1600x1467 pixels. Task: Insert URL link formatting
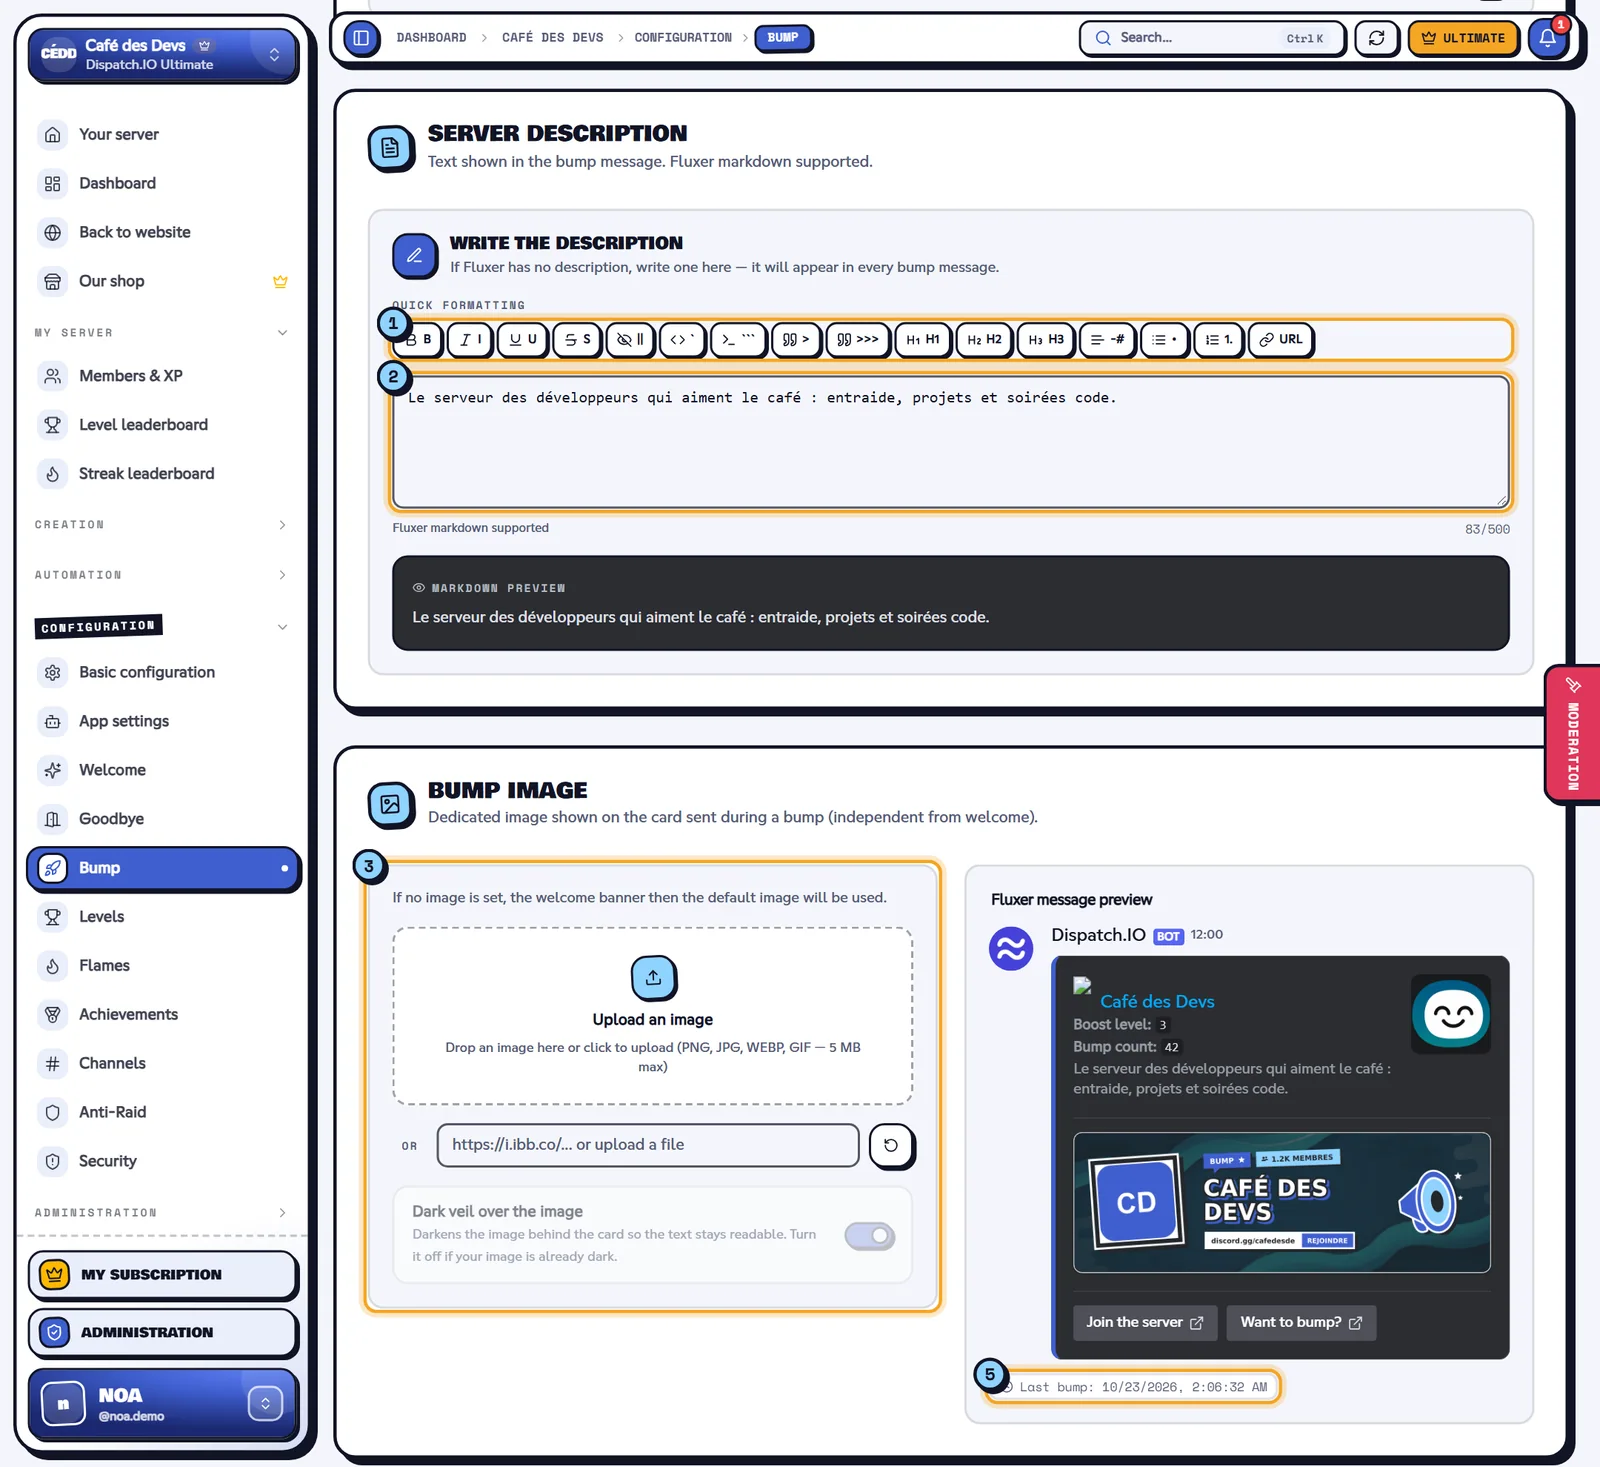pyautogui.click(x=1281, y=340)
